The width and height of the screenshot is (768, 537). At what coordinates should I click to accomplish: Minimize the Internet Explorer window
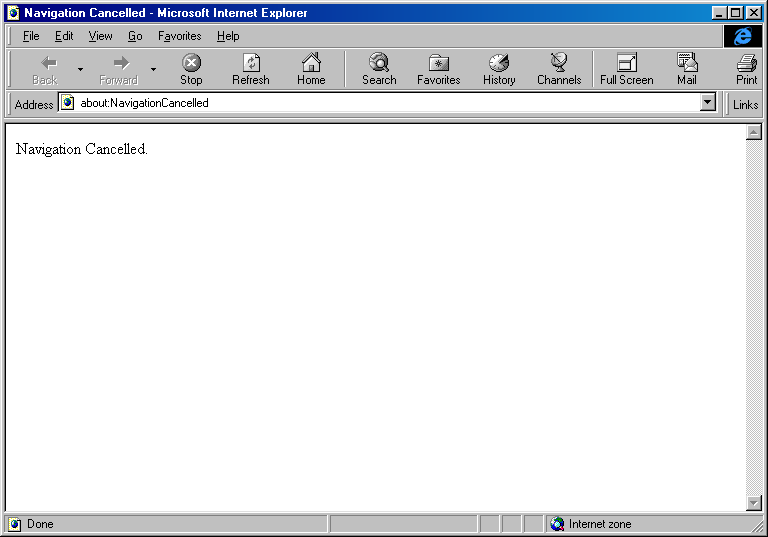click(719, 13)
